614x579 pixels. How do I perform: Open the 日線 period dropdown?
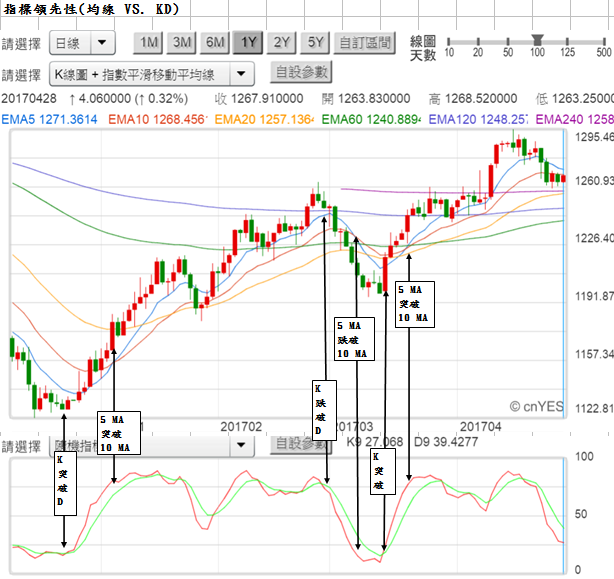point(82,43)
